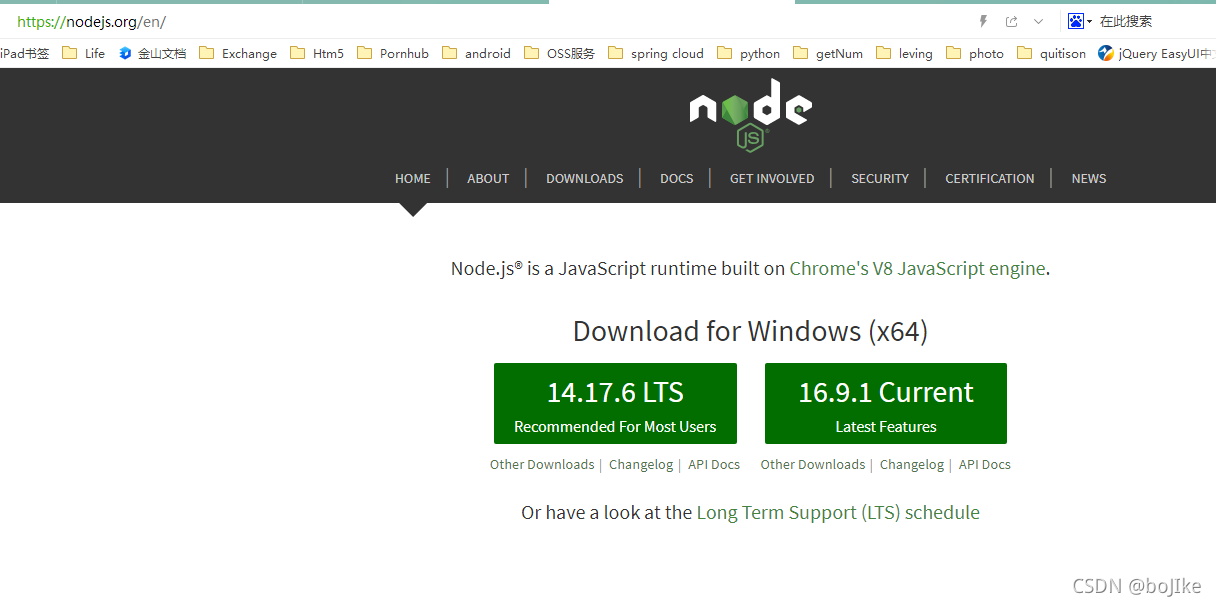Image resolution: width=1216 pixels, height=606 pixels.
Task: Open the DOCS nav item
Action: click(677, 178)
